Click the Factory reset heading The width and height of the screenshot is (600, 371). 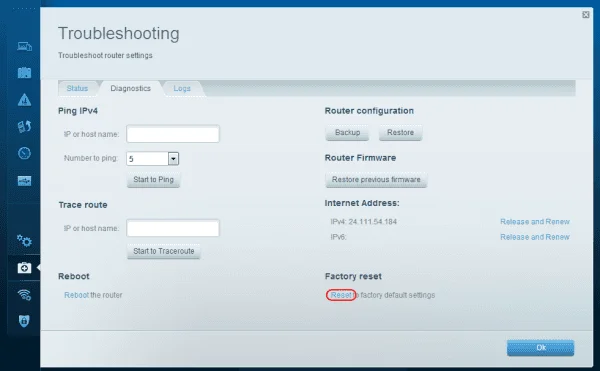(353, 276)
